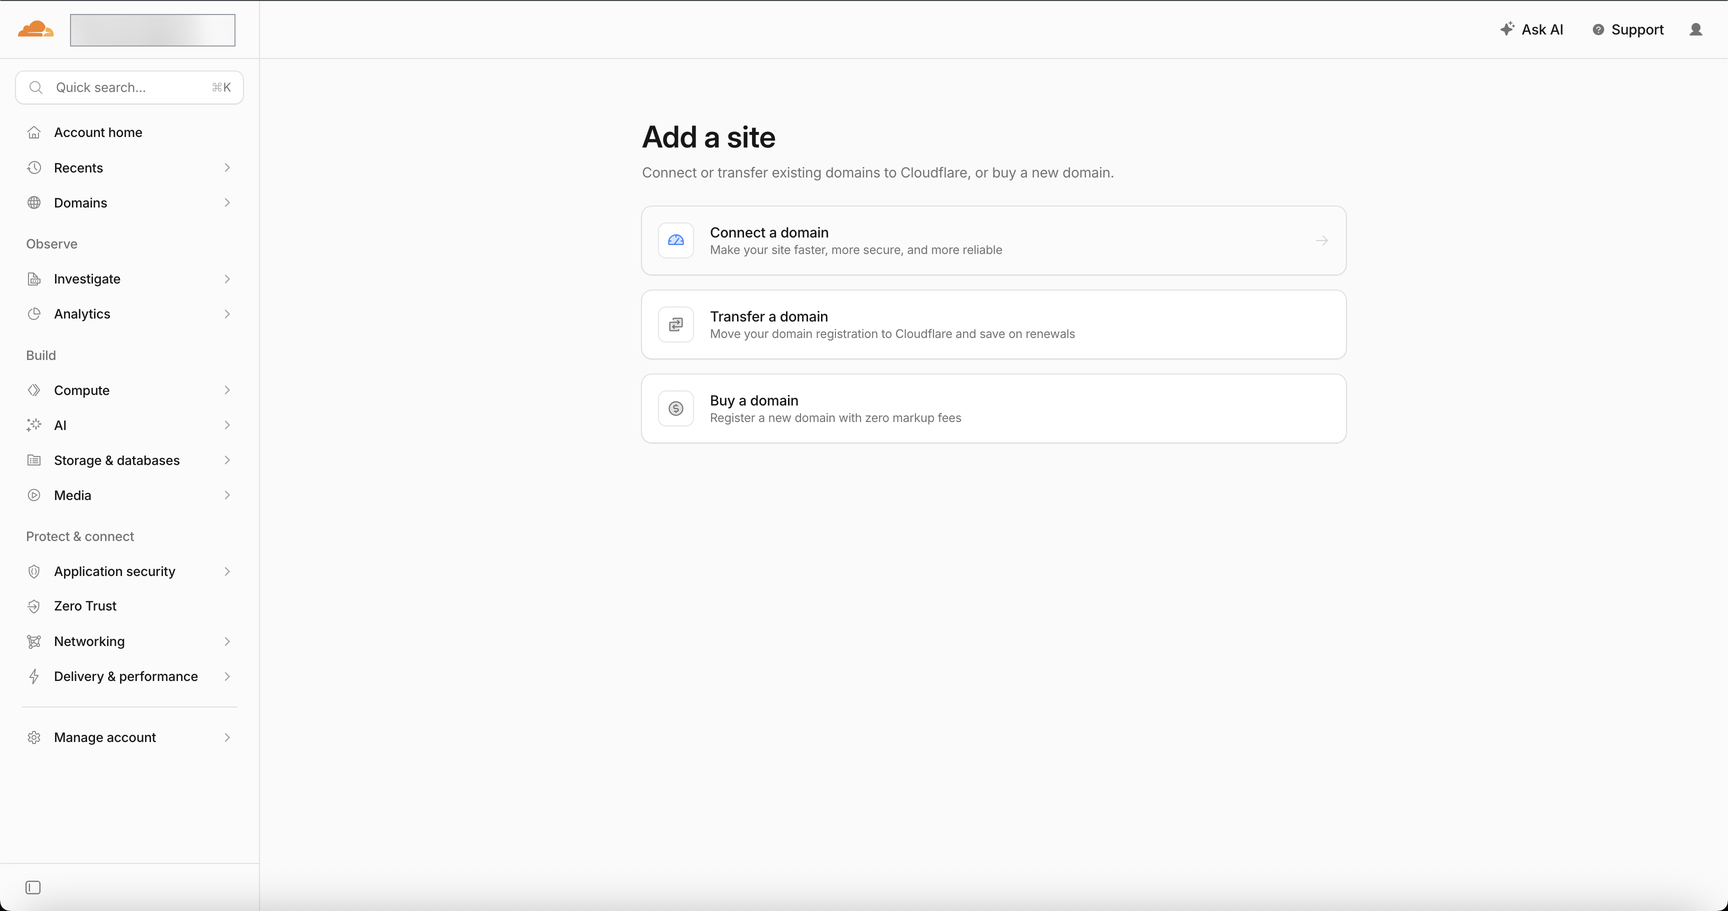Click the Add a site heading
1728x911 pixels.
coord(709,137)
